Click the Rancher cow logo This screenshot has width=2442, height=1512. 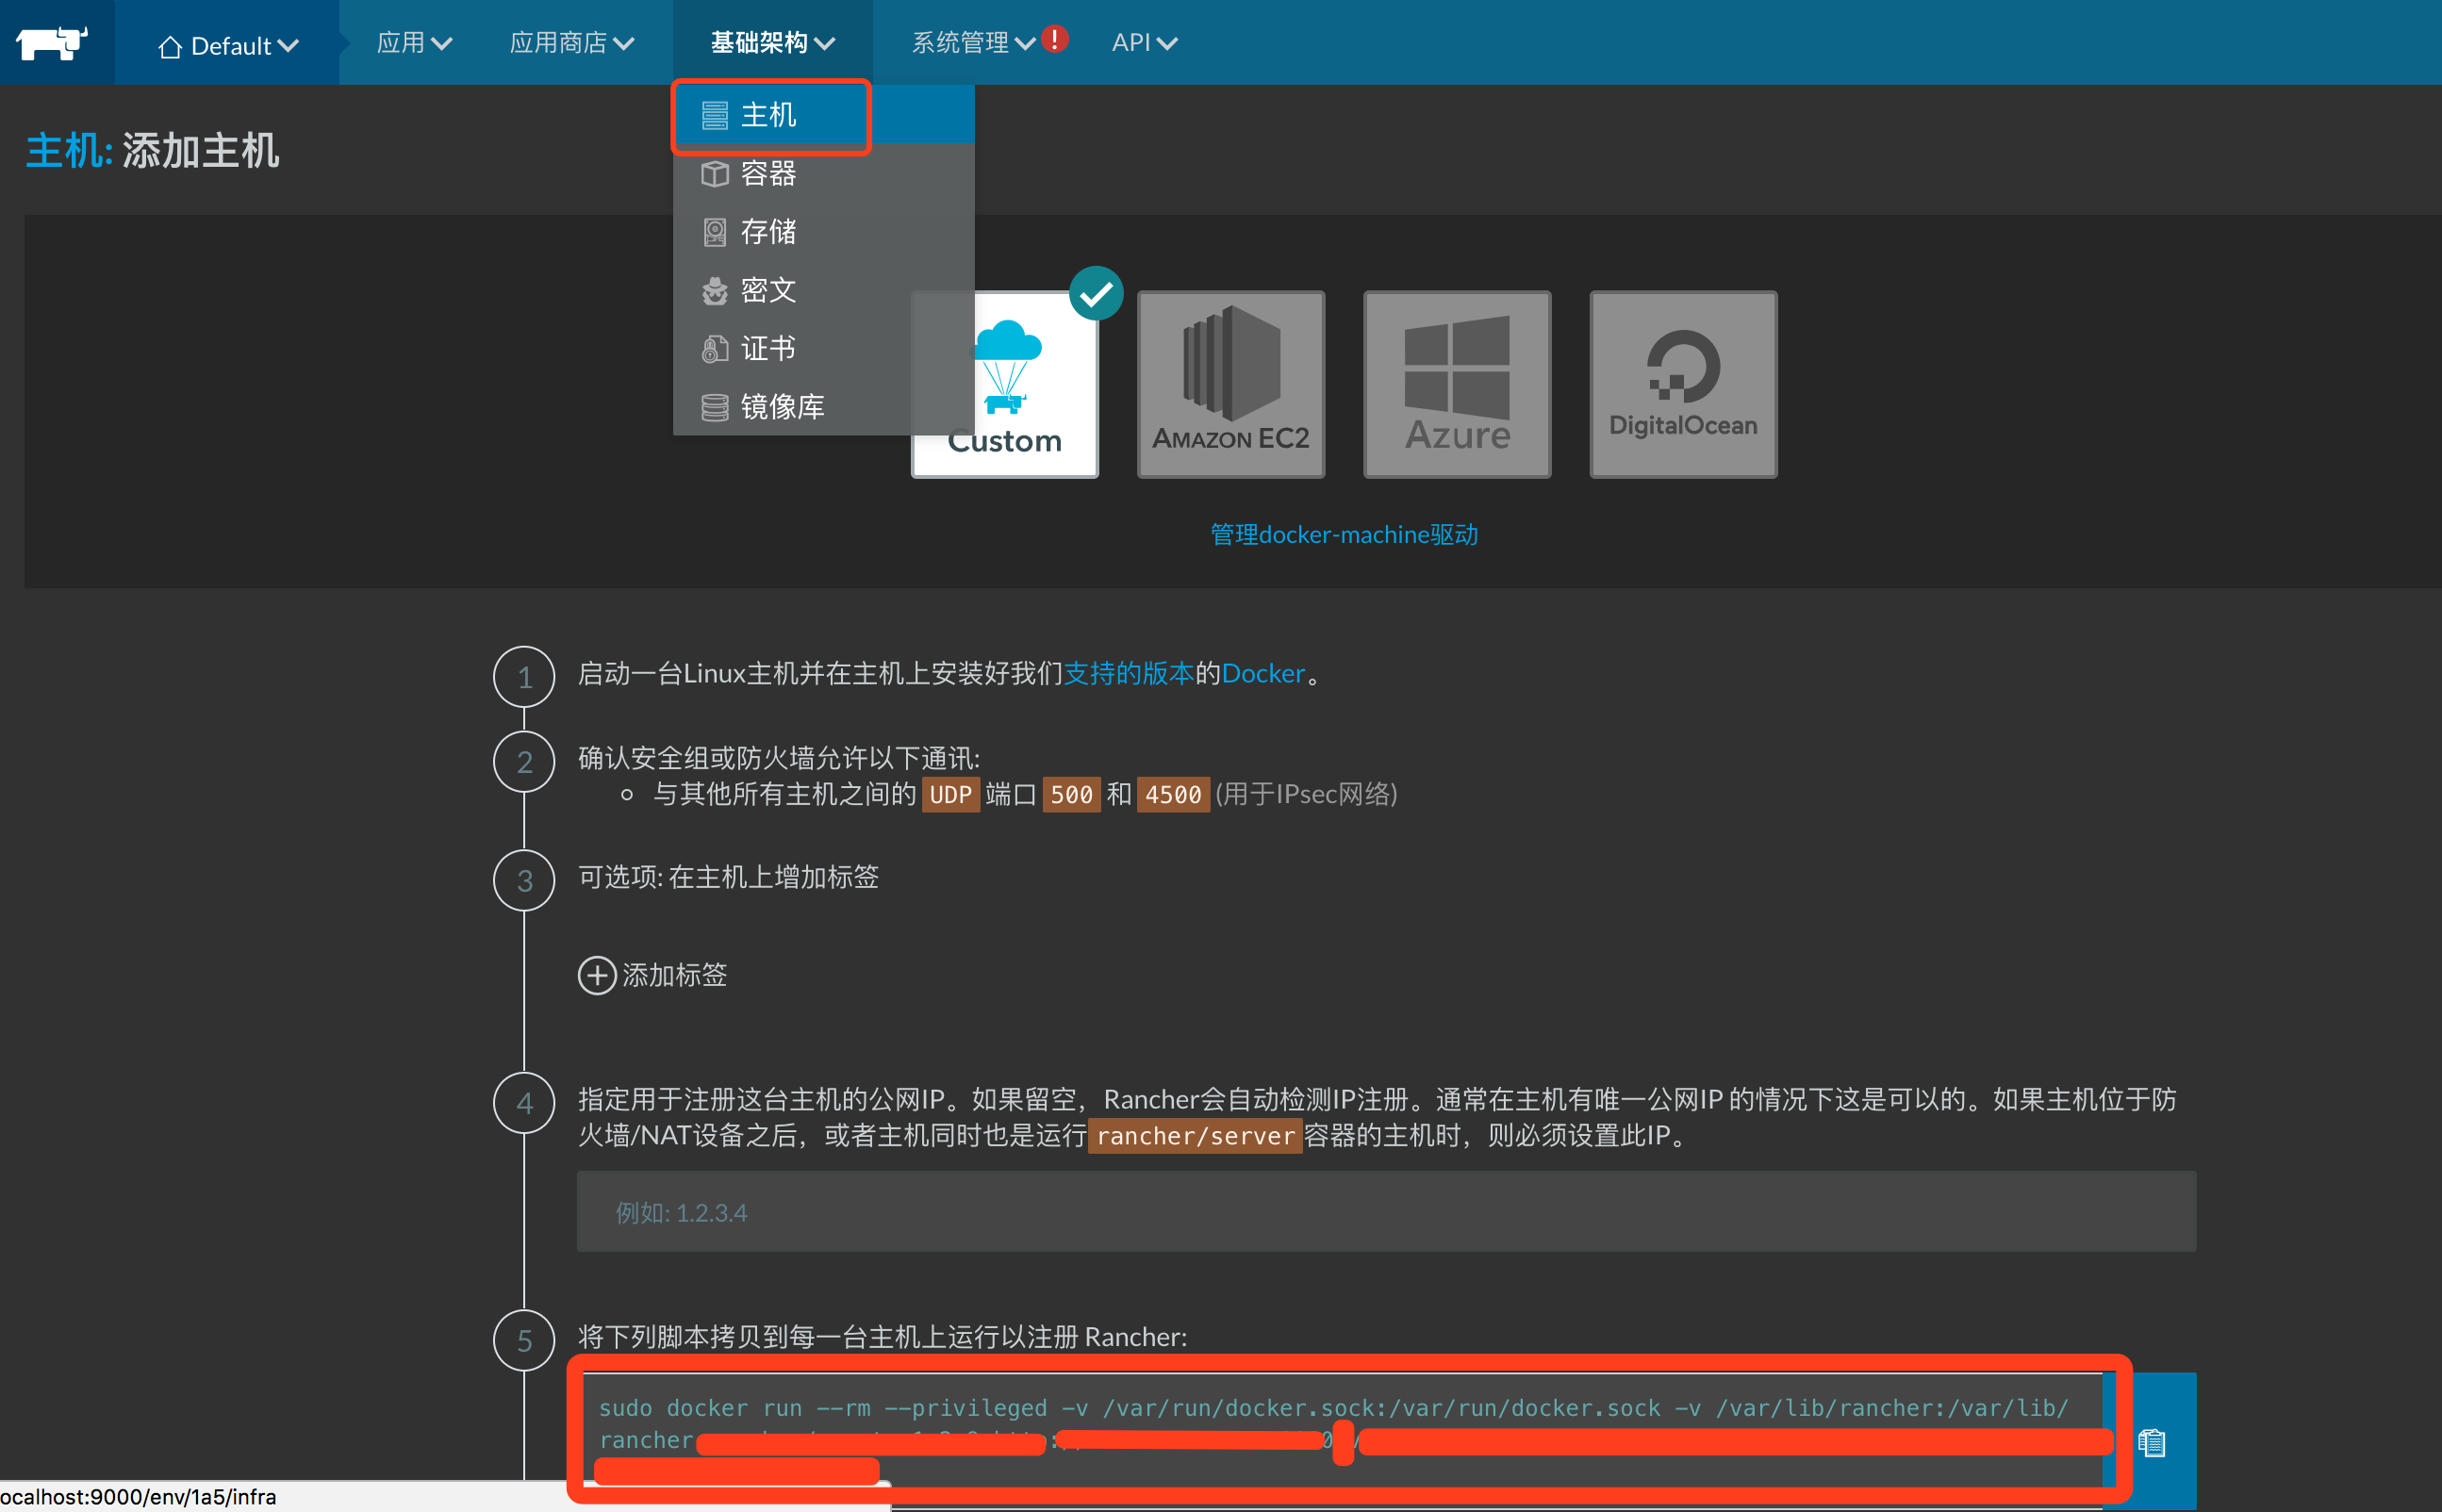52,43
